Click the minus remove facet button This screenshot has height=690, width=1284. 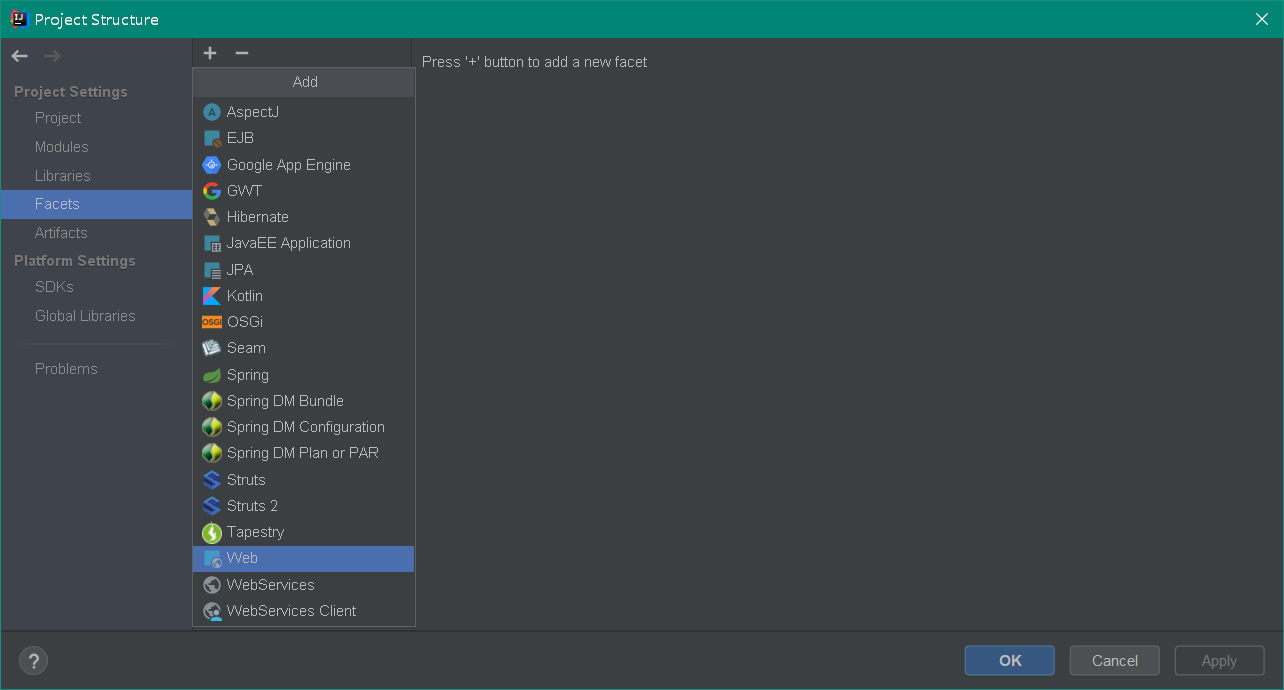click(x=242, y=53)
